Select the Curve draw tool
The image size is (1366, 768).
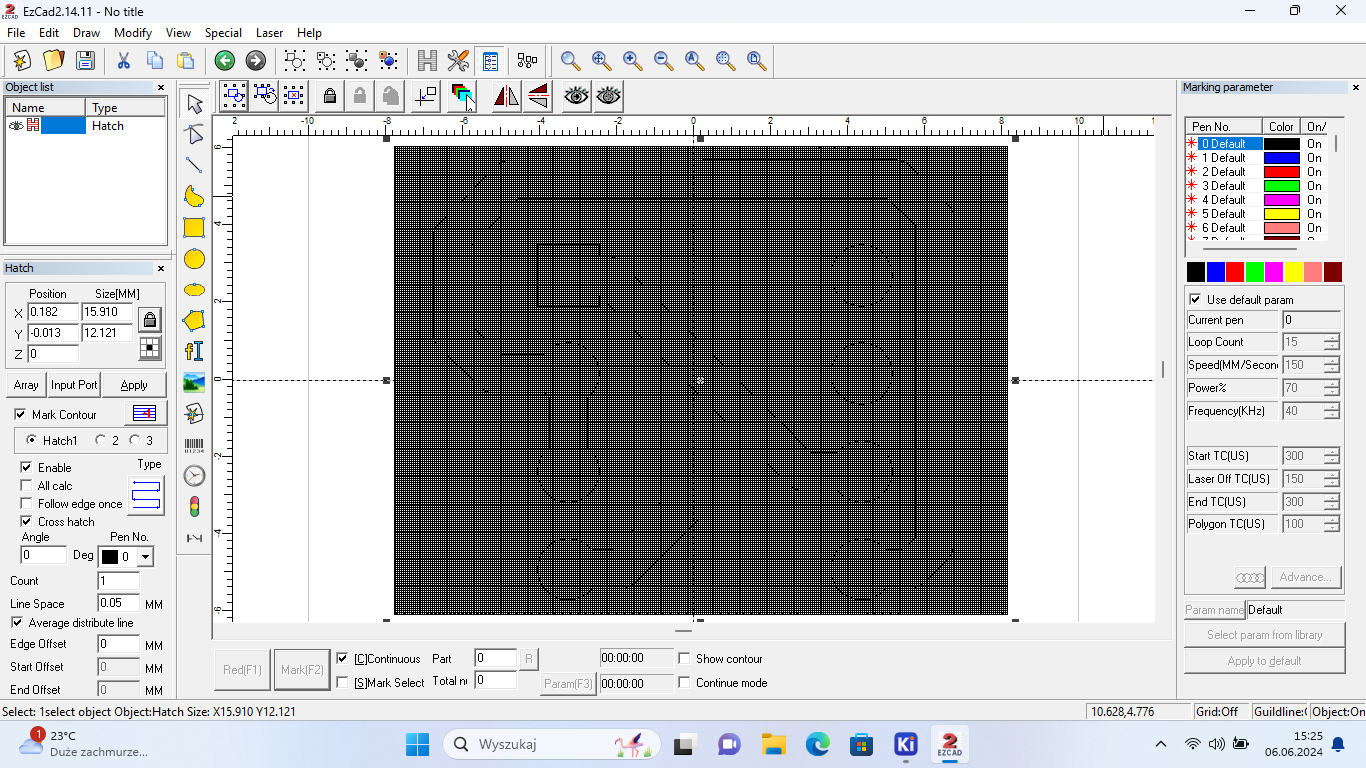[194, 196]
